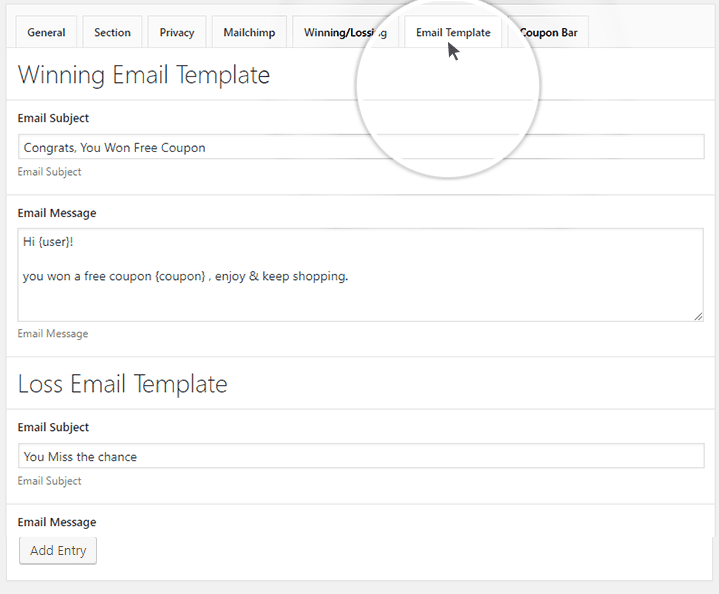Image resolution: width=719 pixels, height=594 pixels.
Task: Focus the winning Email Subject input field
Action: pyautogui.click(x=361, y=147)
